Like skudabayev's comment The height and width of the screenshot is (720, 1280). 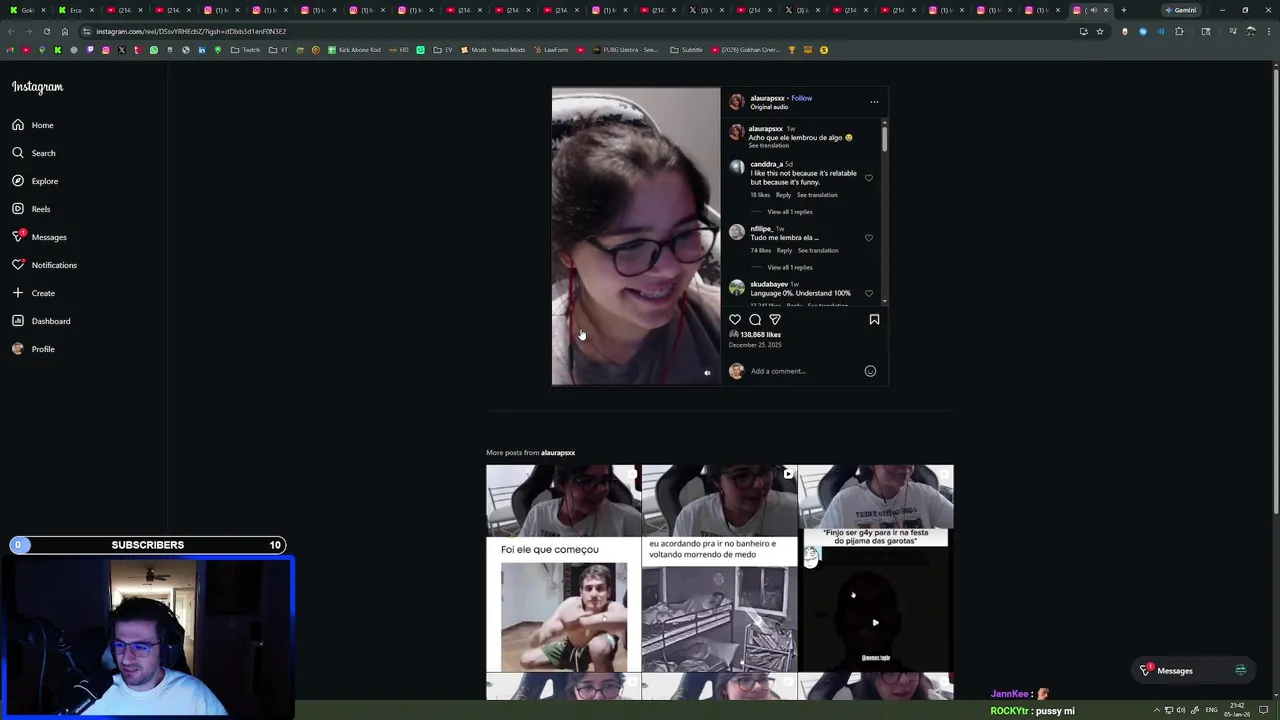pos(868,294)
